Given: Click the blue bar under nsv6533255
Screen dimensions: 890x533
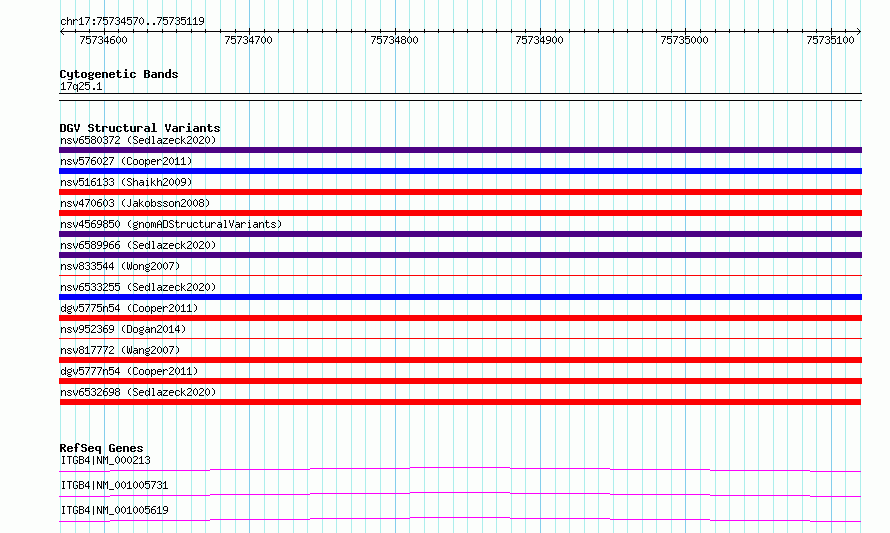Looking at the screenshot, I should [460, 297].
